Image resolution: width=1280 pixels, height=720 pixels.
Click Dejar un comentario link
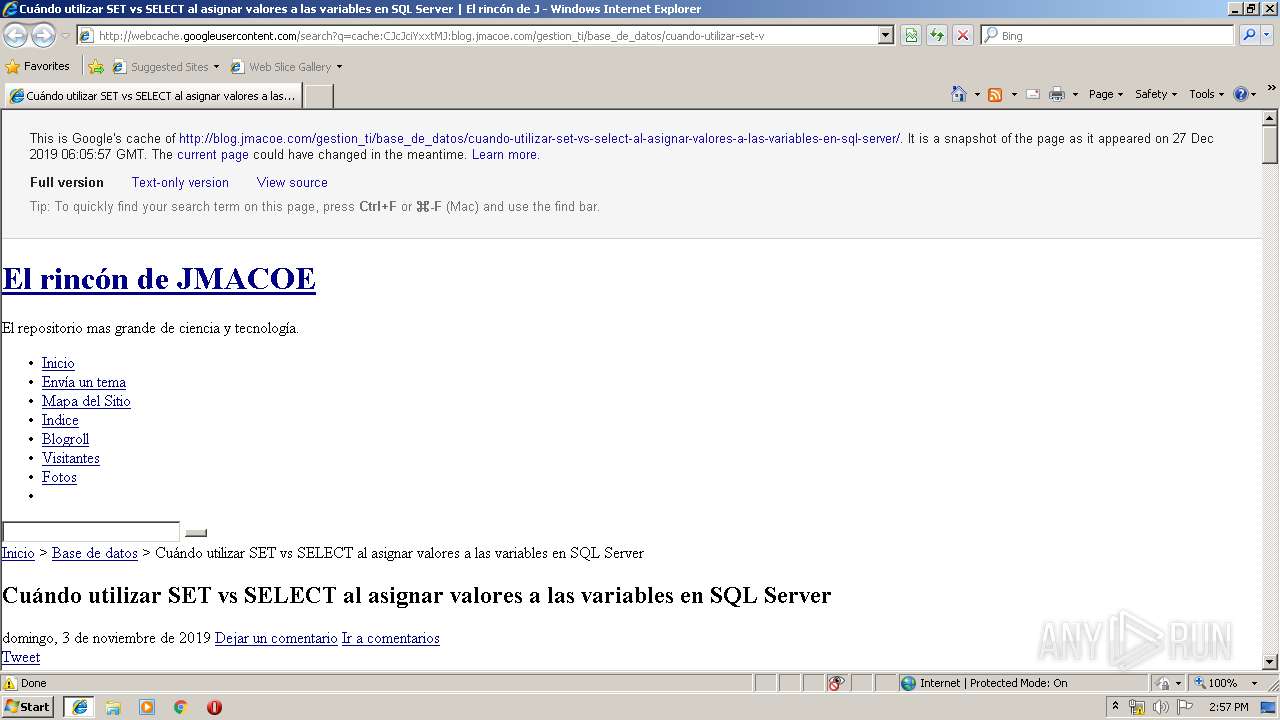click(276, 638)
